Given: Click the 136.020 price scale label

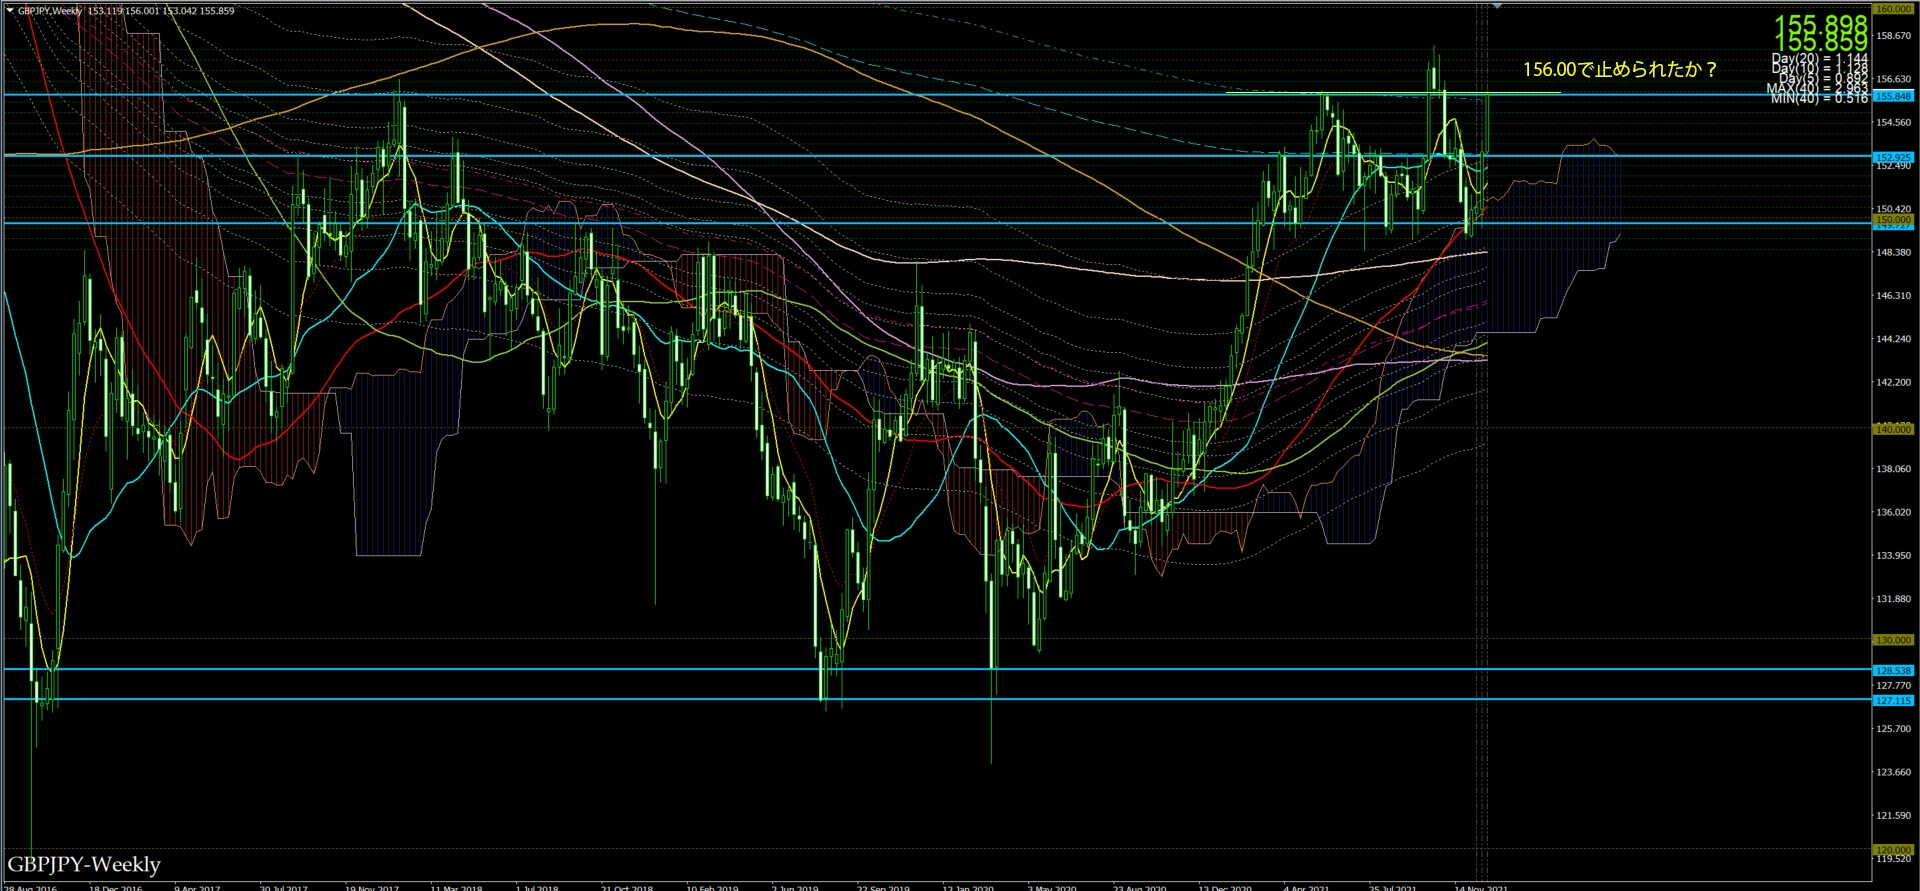Looking at the screenshot, I should (x=1894, y=512).
